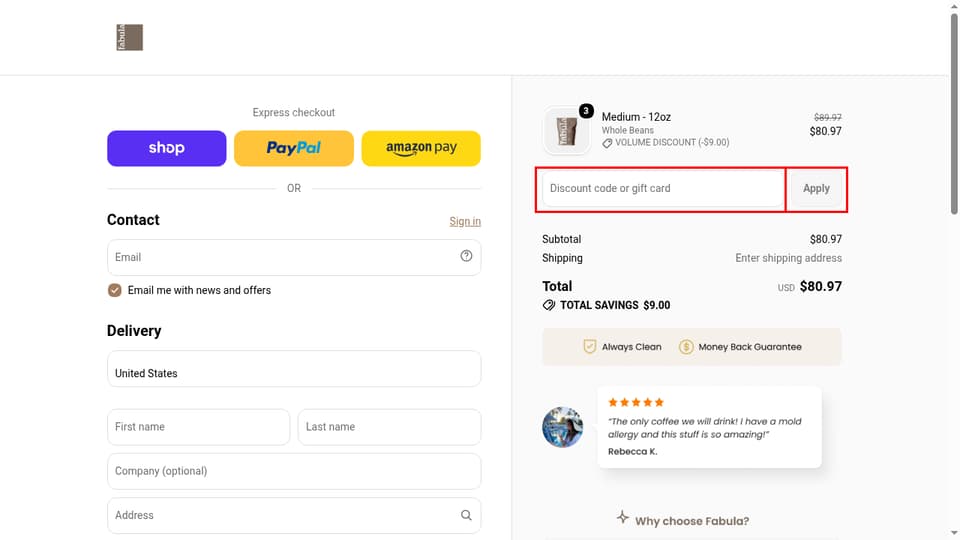Screen dimensions: 960x540
Task: Focus the Email input field
Action: pos(294,257)
